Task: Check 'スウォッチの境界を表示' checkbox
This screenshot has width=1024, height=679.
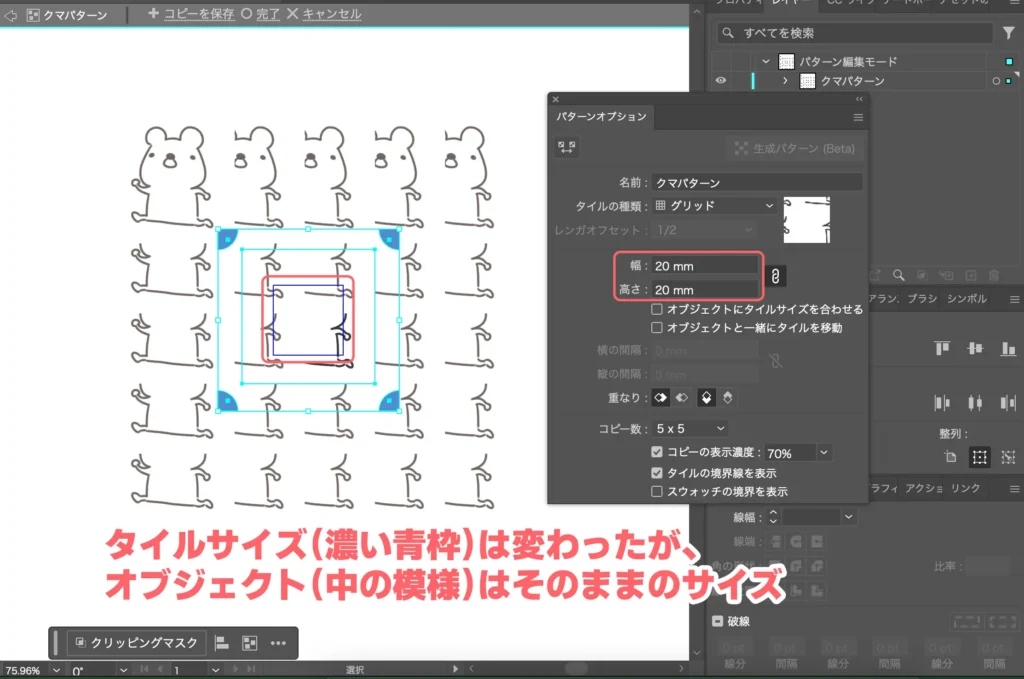Action: 657,491
